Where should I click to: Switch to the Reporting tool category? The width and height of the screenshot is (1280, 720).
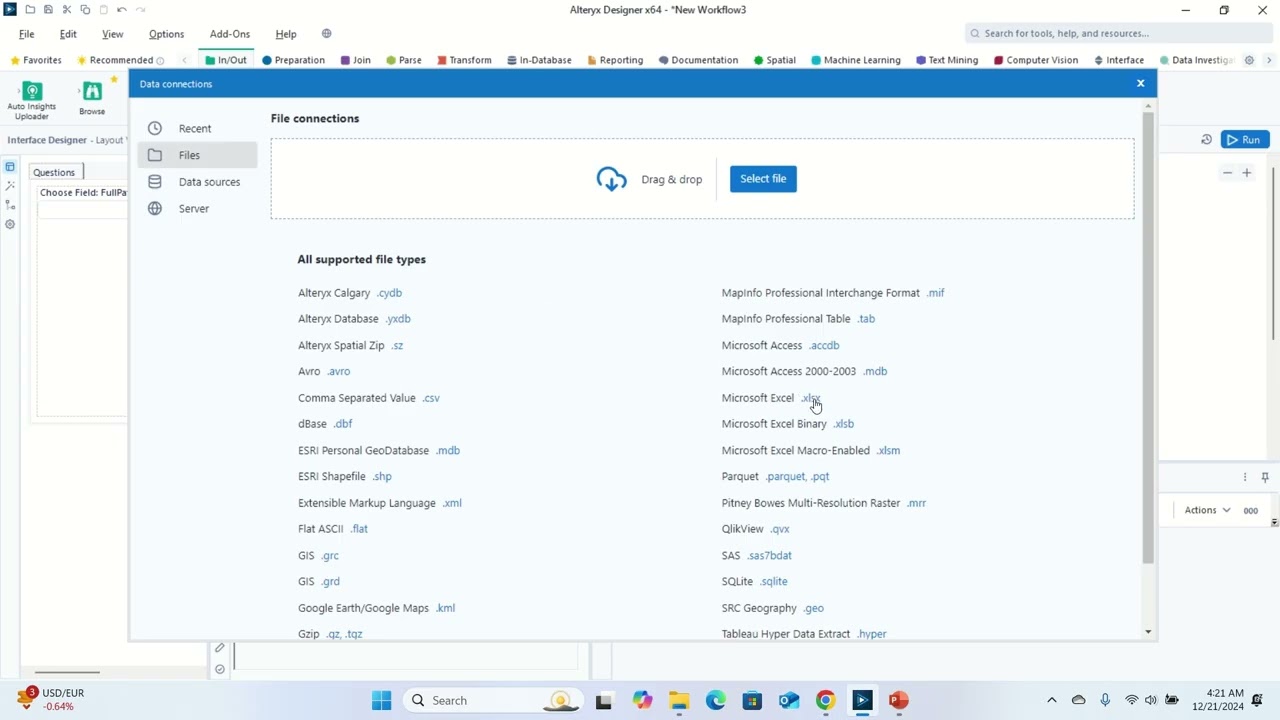[614, 60]
